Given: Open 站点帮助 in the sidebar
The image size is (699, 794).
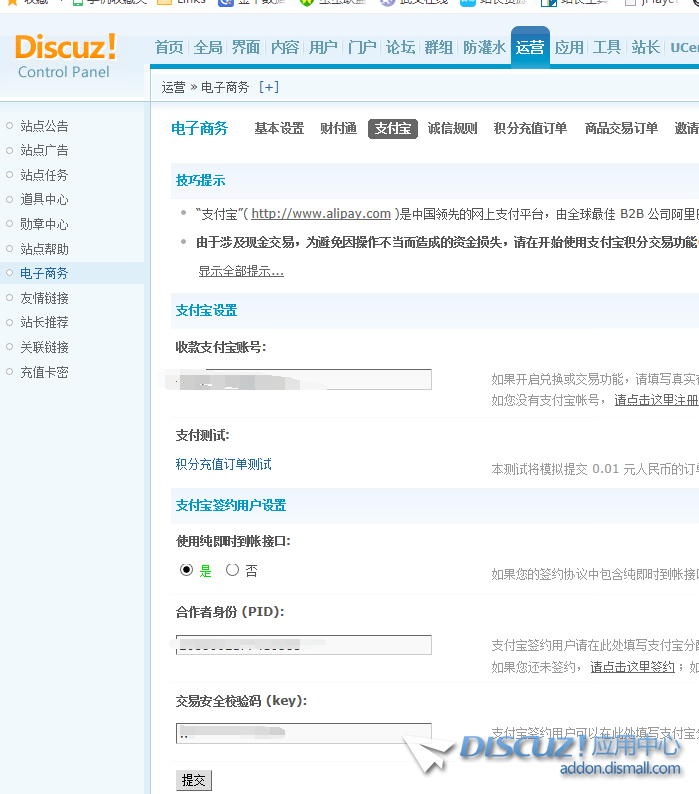Looking at the screenshot, I should [x=44, y=249].
